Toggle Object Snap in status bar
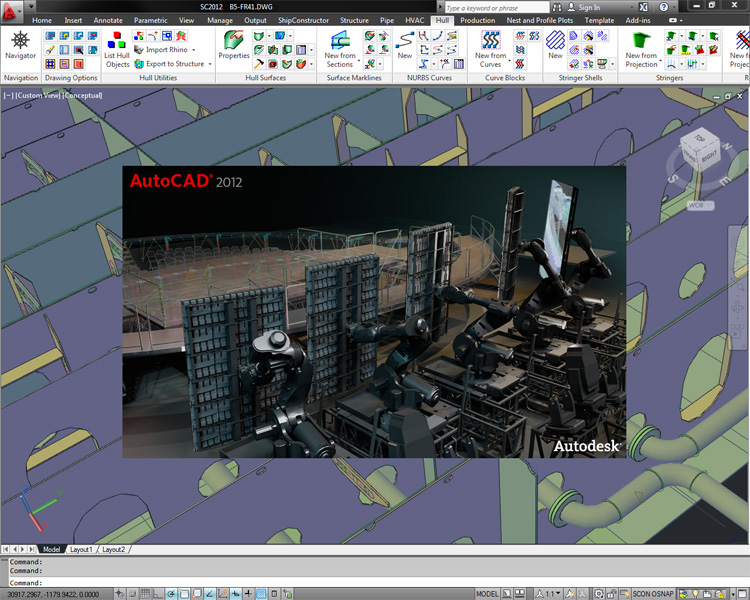 click(x=184, y=594)
